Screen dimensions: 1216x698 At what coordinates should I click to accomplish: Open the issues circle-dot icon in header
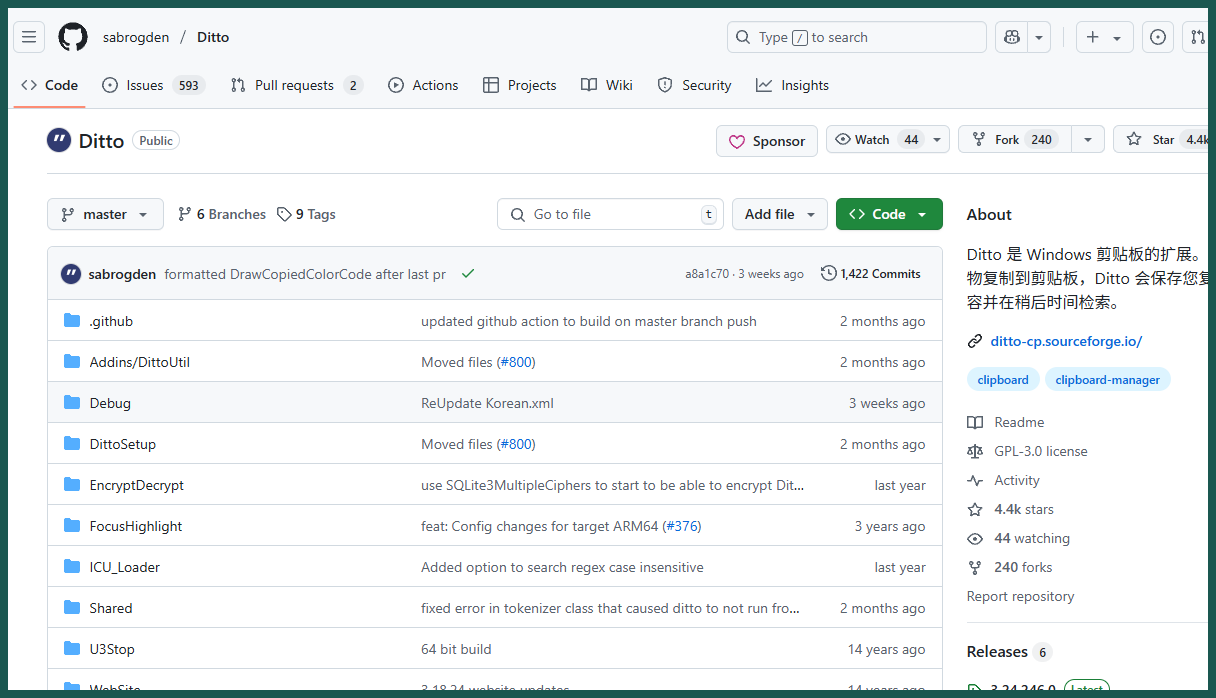click(1158, 37)
